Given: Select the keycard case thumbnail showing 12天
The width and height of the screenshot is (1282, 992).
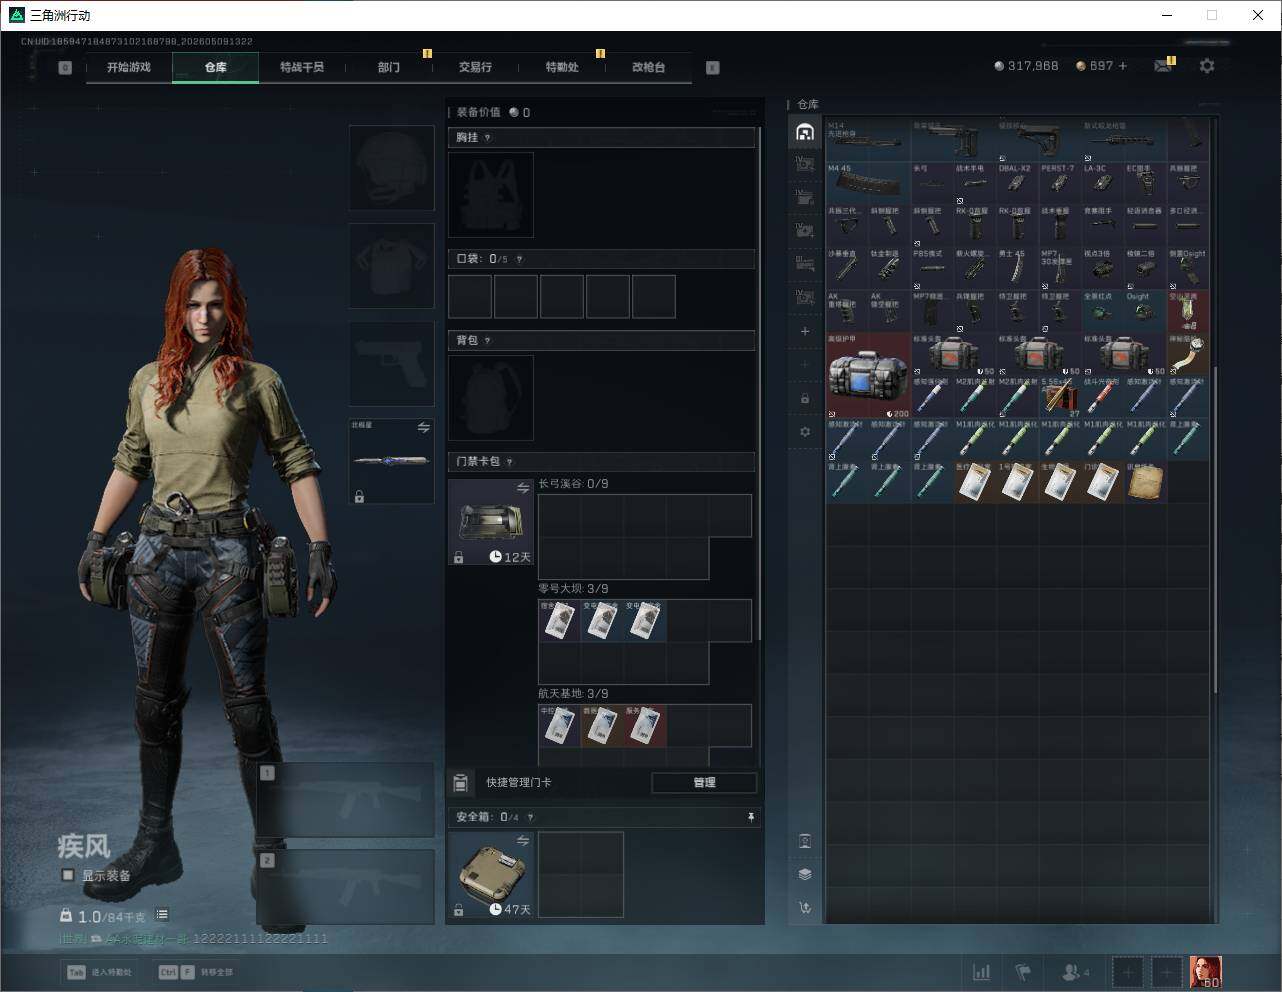Looking at the screenshot, I should tap(491, 522).
